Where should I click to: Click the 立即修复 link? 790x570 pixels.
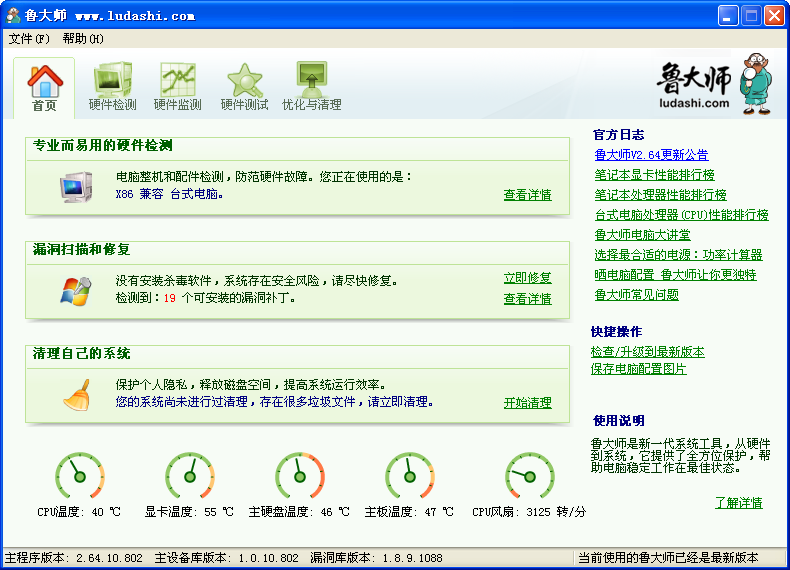(528, 278)
